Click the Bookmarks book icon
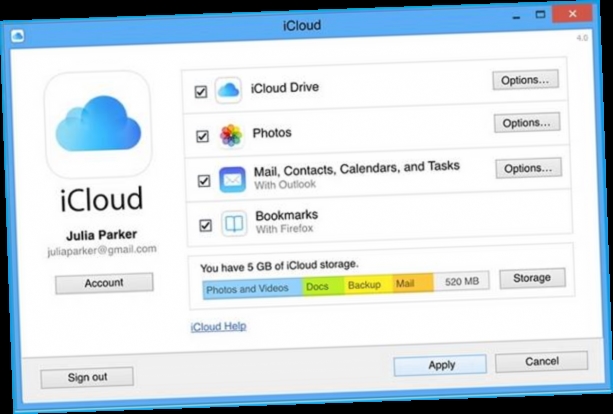 tap(234, 224)
